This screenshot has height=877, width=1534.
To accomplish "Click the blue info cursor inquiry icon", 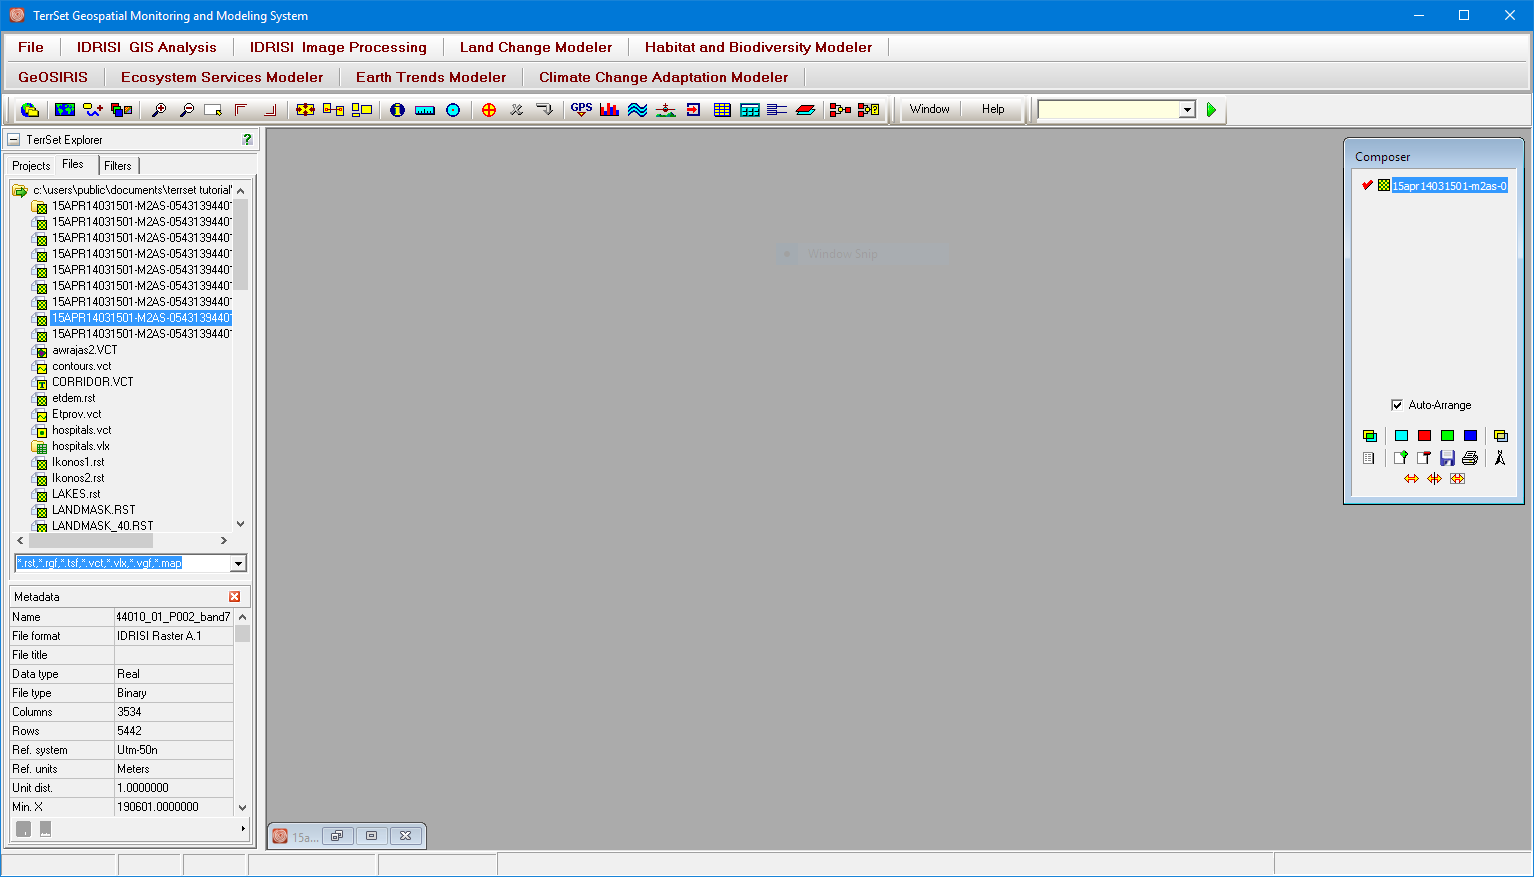I will 397,110.
